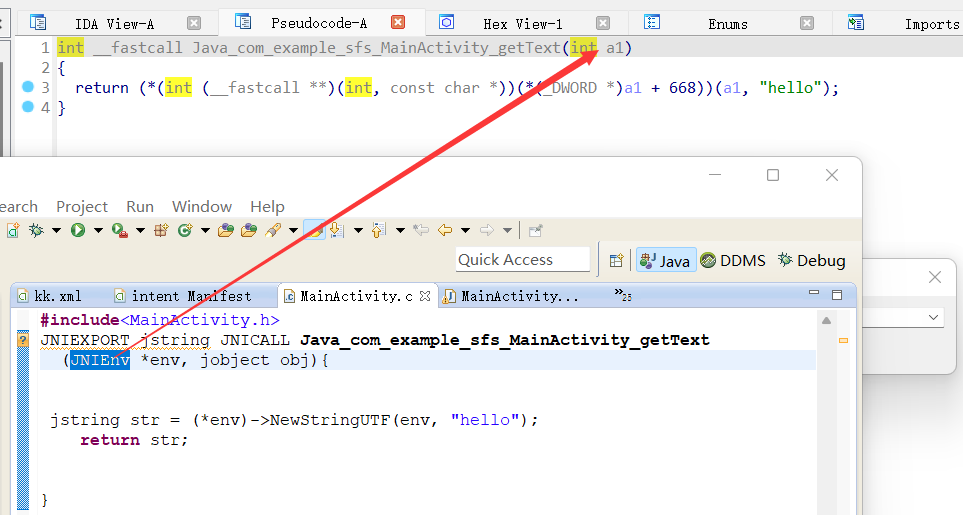Click the warning marker beside JNIEXPORT line
Image resolution: width=963 pixels, height=515 pixels.
(x=23, y=339)
